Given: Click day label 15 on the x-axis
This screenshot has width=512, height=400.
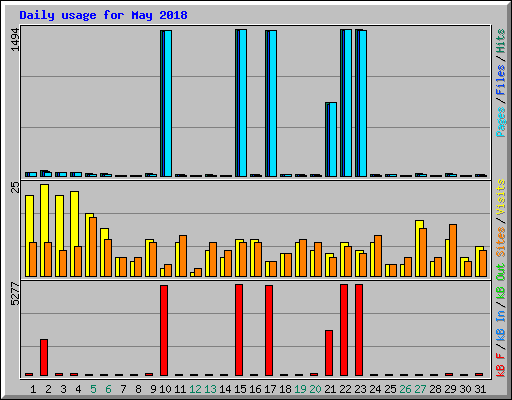Looking at the screenshot, I should pyautogui.click(x=240, y=389).
